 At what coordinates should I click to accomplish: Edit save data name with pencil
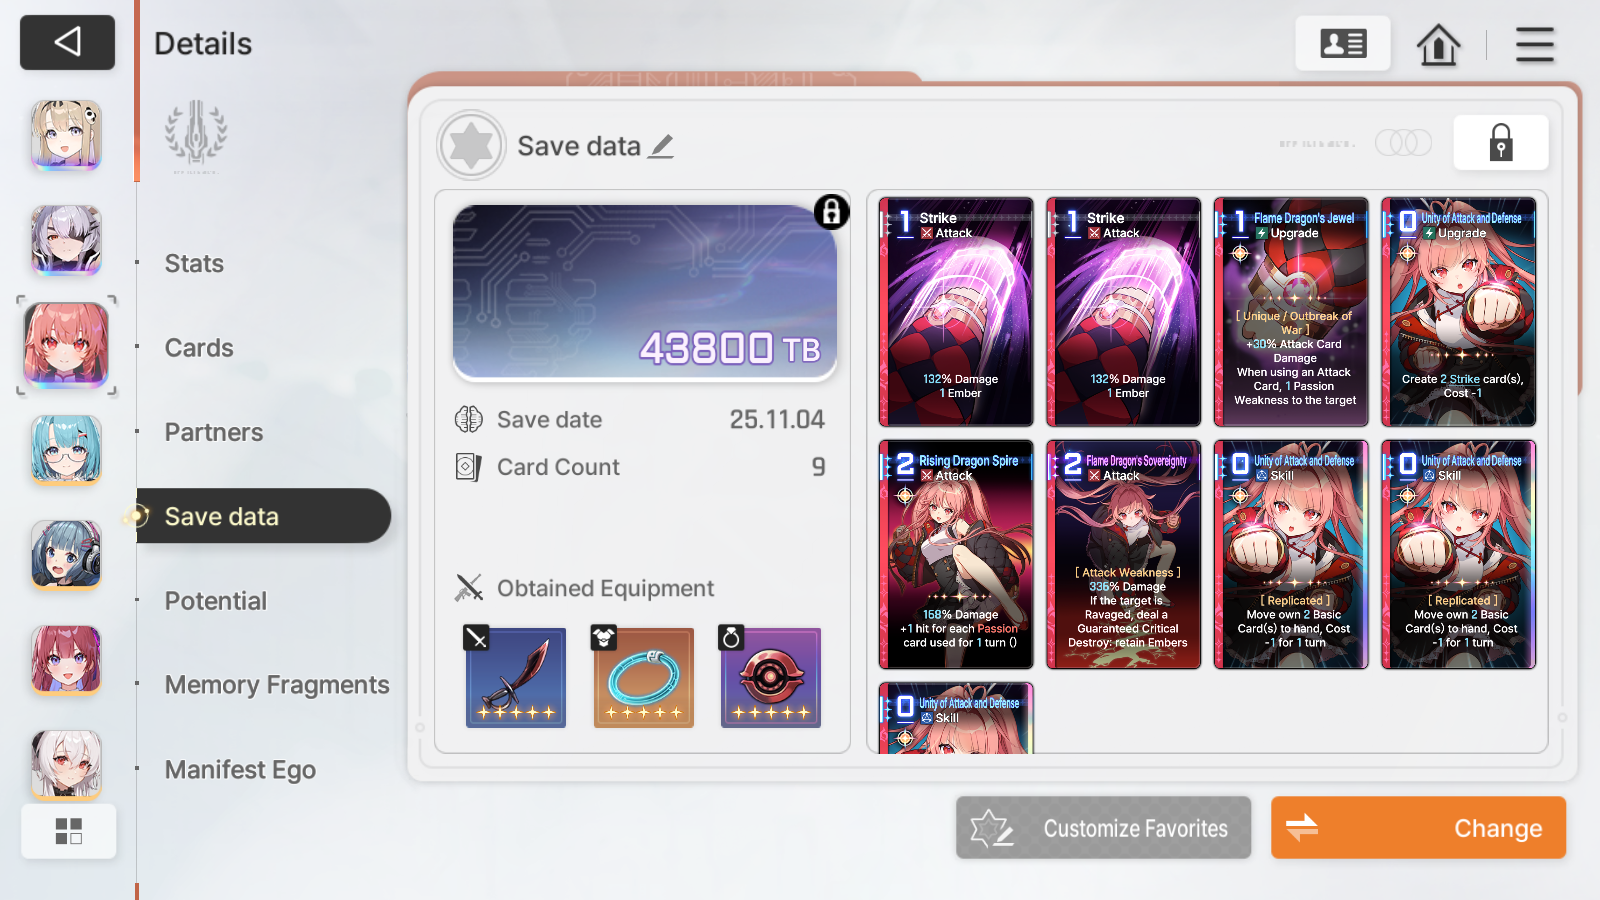click(661, 146)
